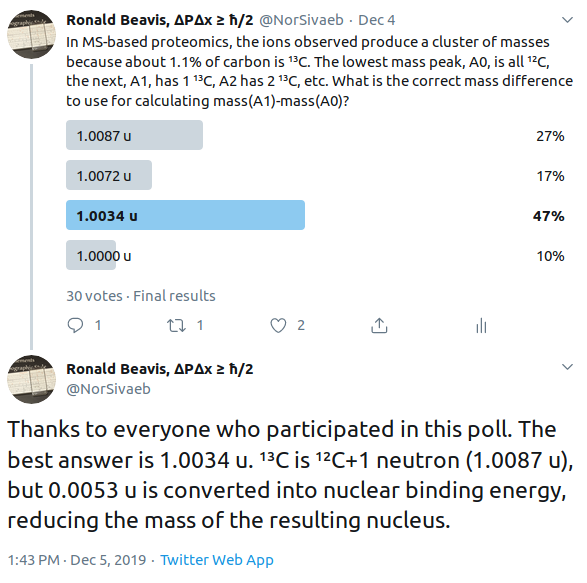Open the @NorSivaeb handle in top tweet
Screen dimensions: 587x583
(301, 20)
